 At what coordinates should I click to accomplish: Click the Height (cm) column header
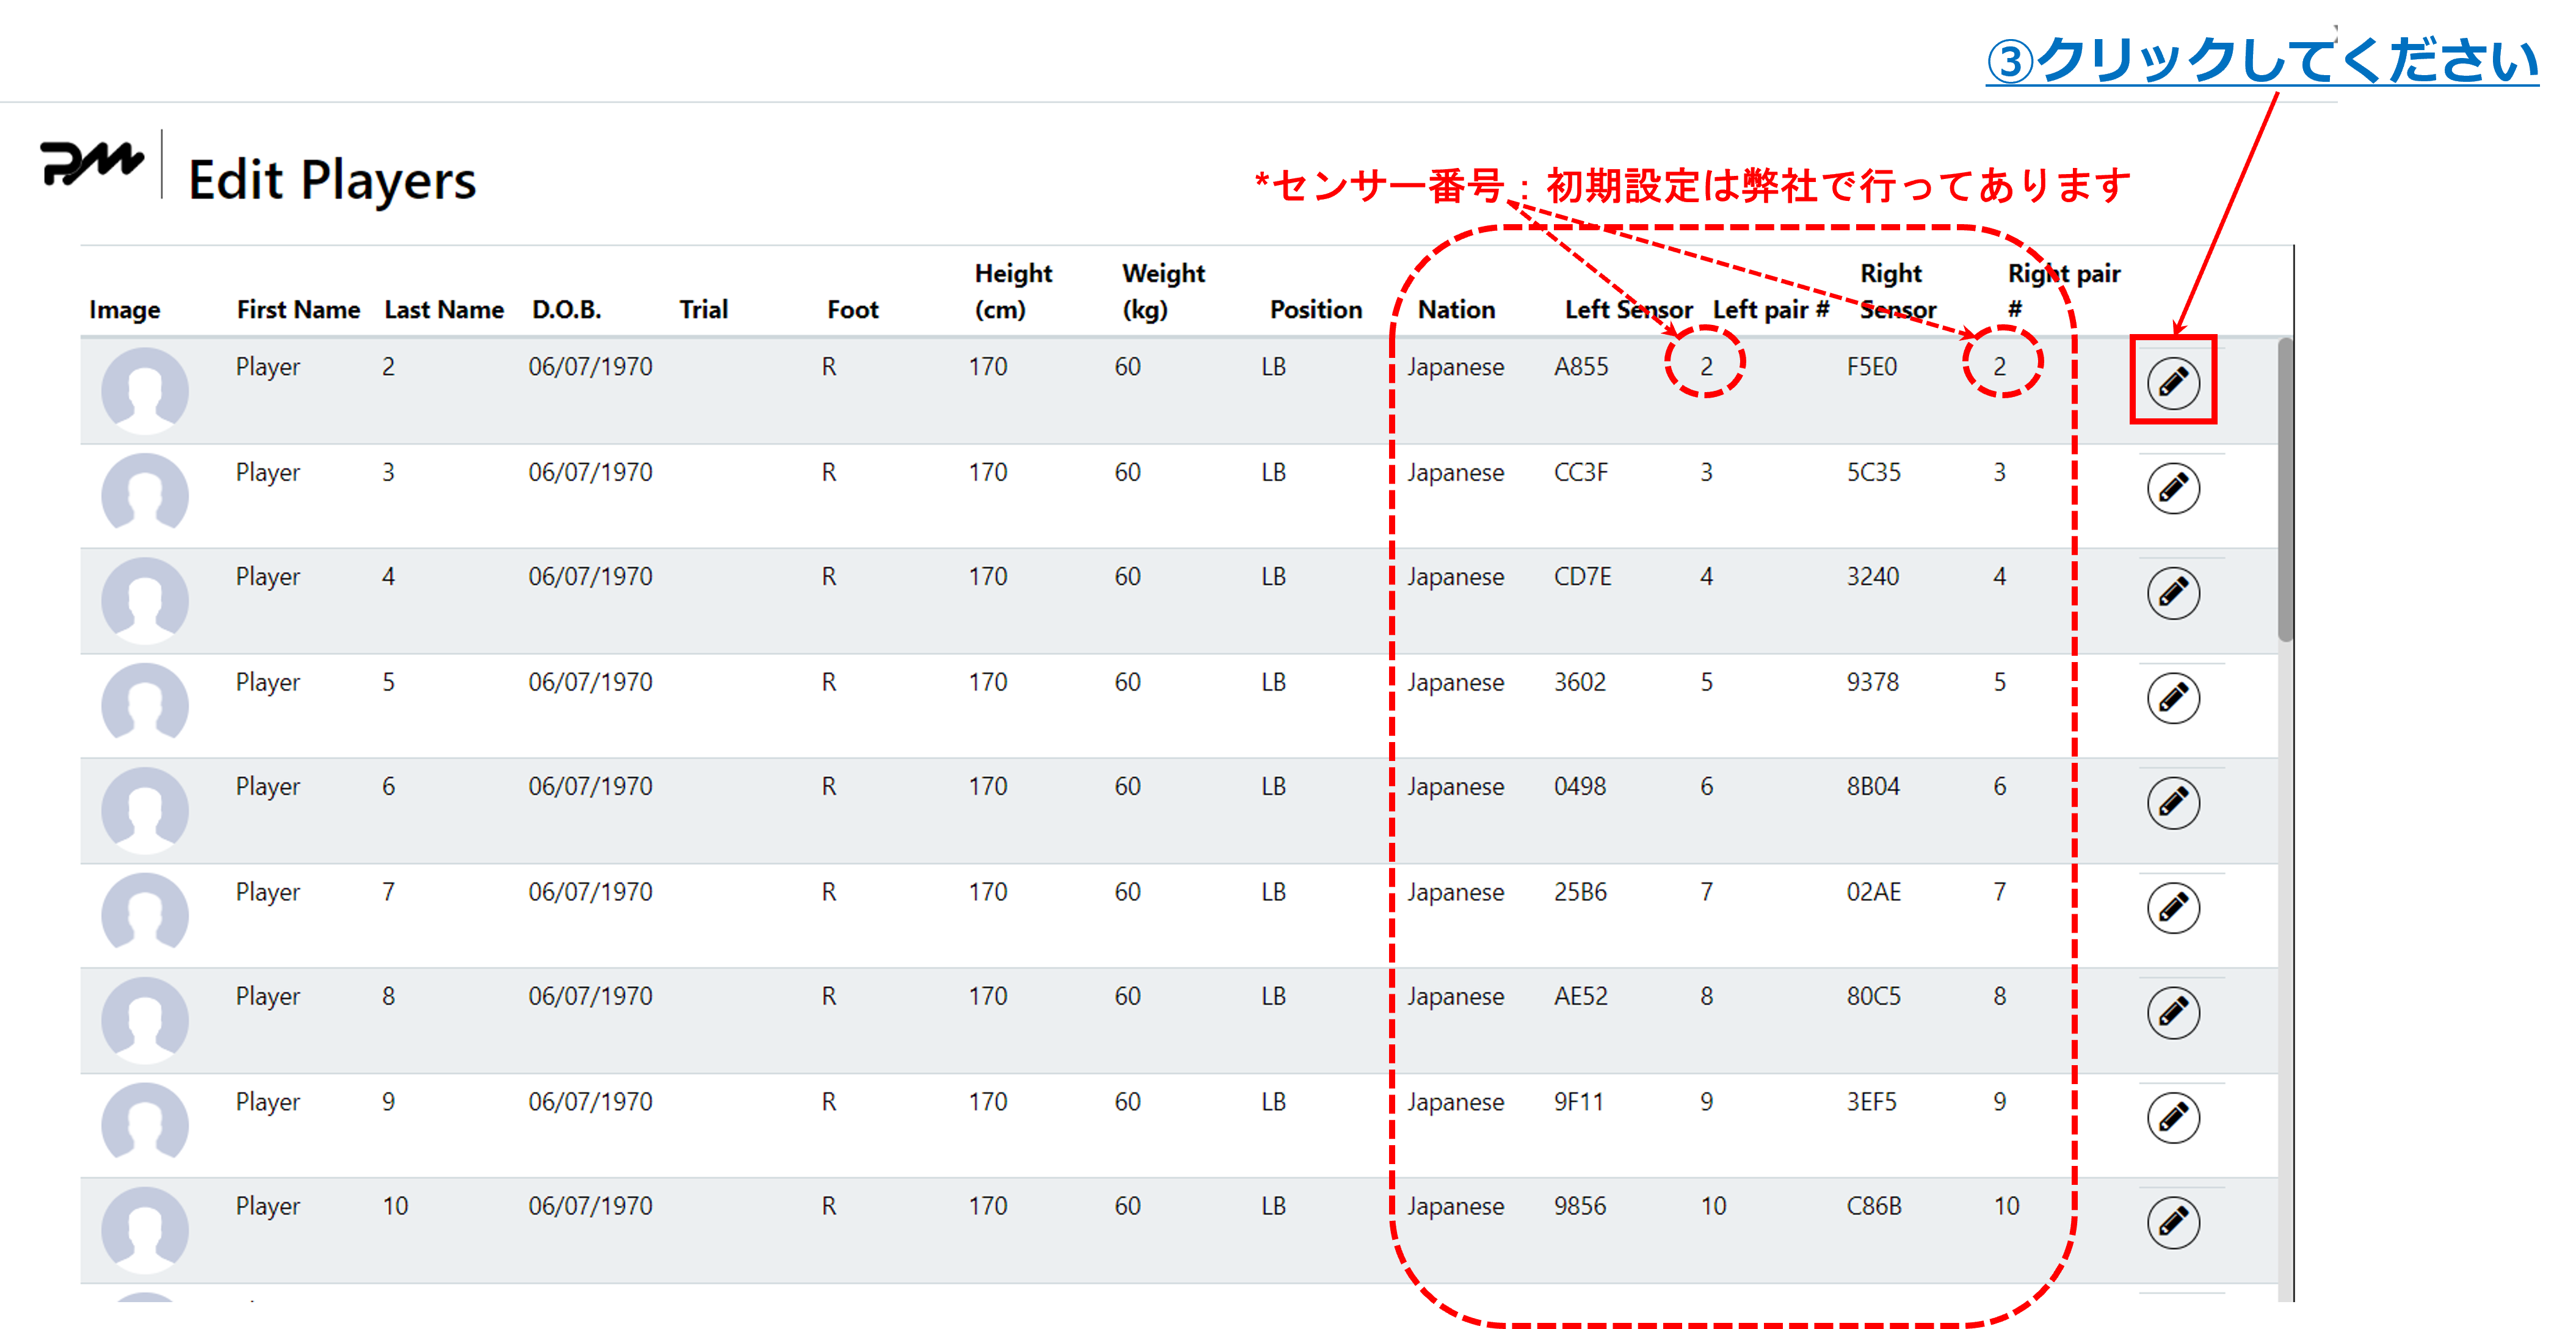1013,291
